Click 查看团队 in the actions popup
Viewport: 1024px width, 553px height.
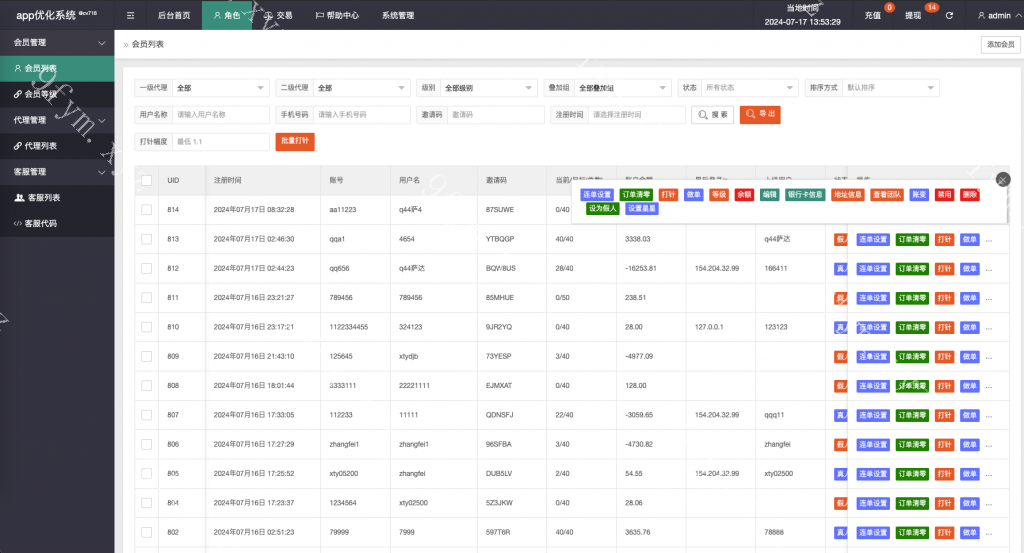pyautogui.click(x=887, y=195)
